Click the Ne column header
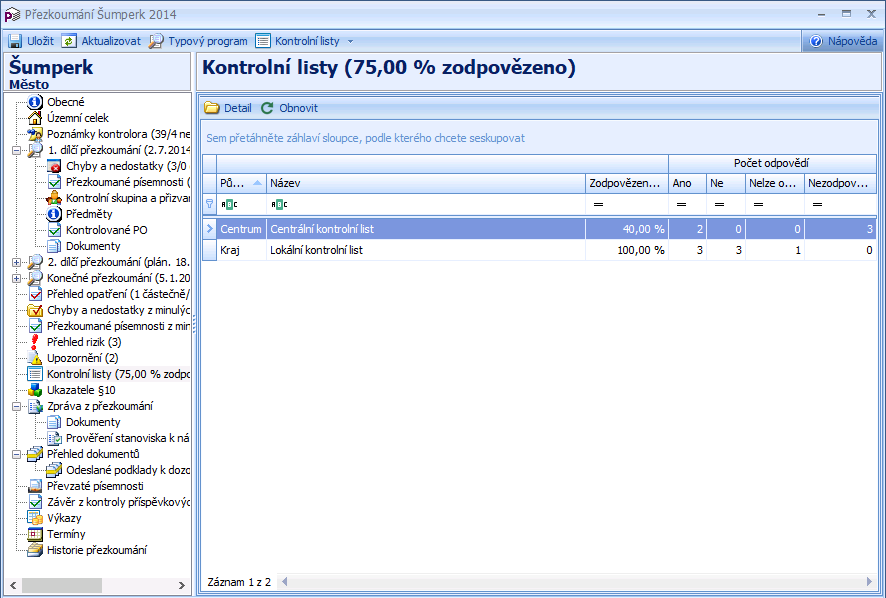Screen dimensions: 886x598 click(726, 183)
